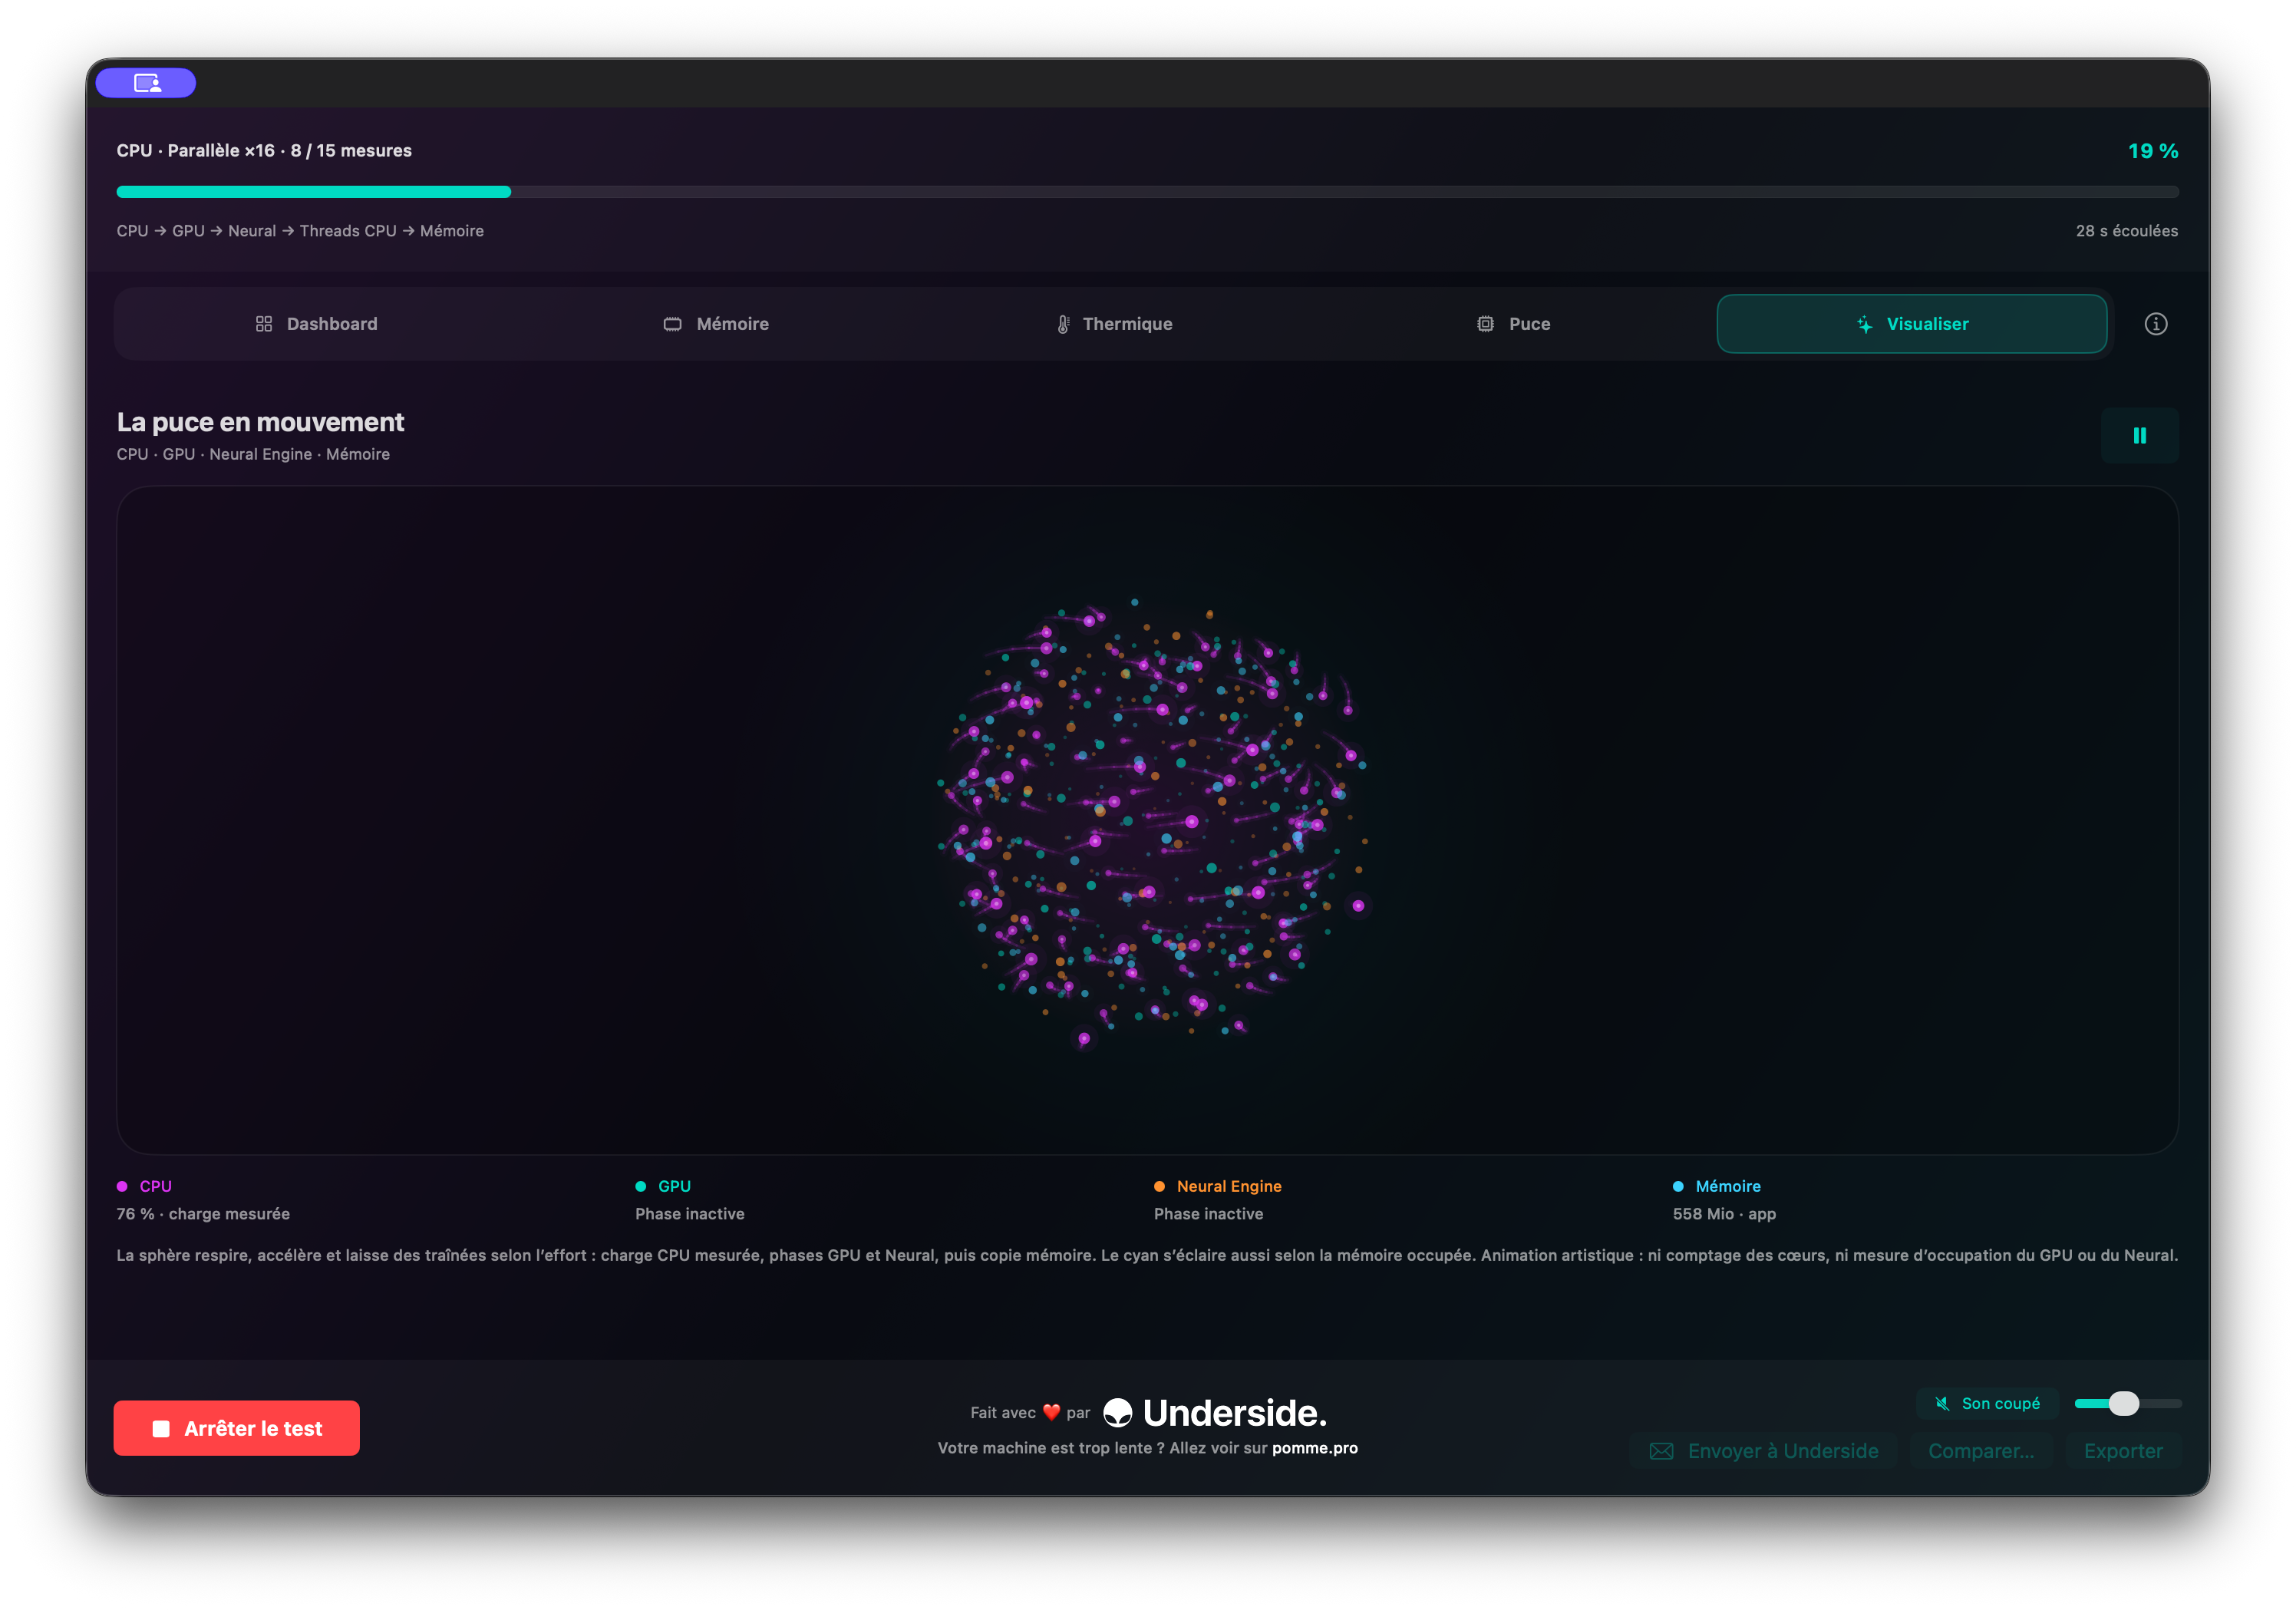The height and width of the screenshot is (1610, 2296).
Task: Click the '19 %' progress value
Action: click(2152, 151)
